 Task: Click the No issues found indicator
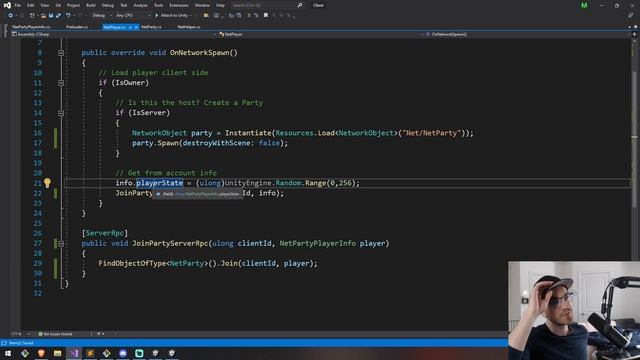pos(55,334)
